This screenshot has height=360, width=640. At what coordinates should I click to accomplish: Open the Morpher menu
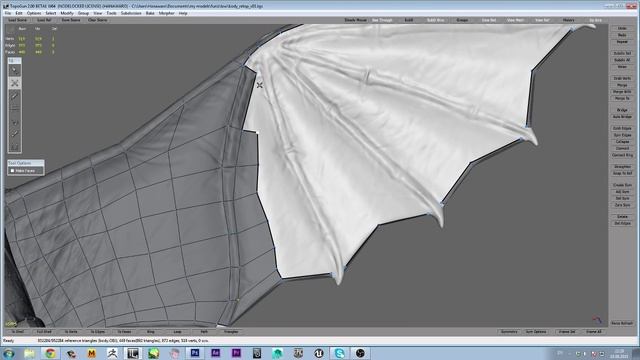(x=167, y=13)
